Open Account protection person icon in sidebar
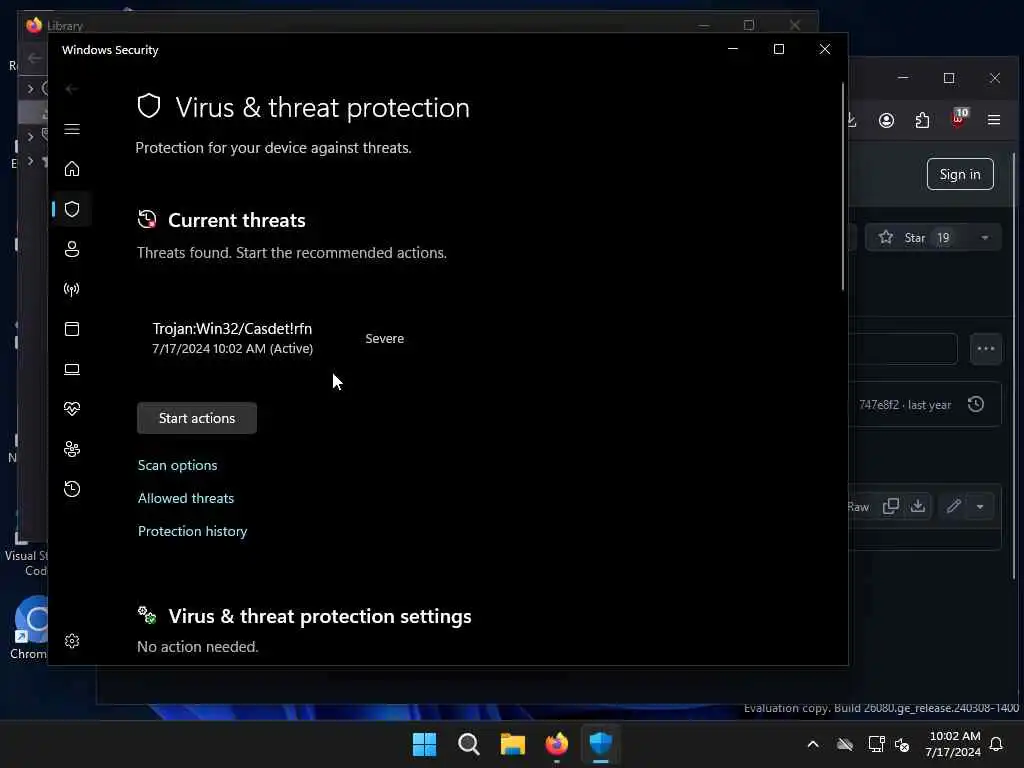Viewport: 1024px width, 768px height. pyautogui.click(x=72, y=249)
